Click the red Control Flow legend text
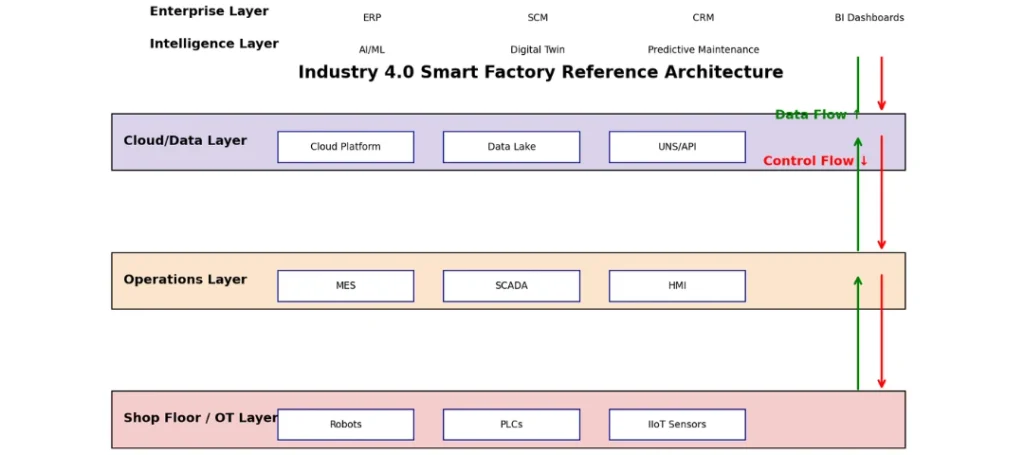Image resolution: width=1024 pixels, height=455 pixels. click(x=815, y=161)
